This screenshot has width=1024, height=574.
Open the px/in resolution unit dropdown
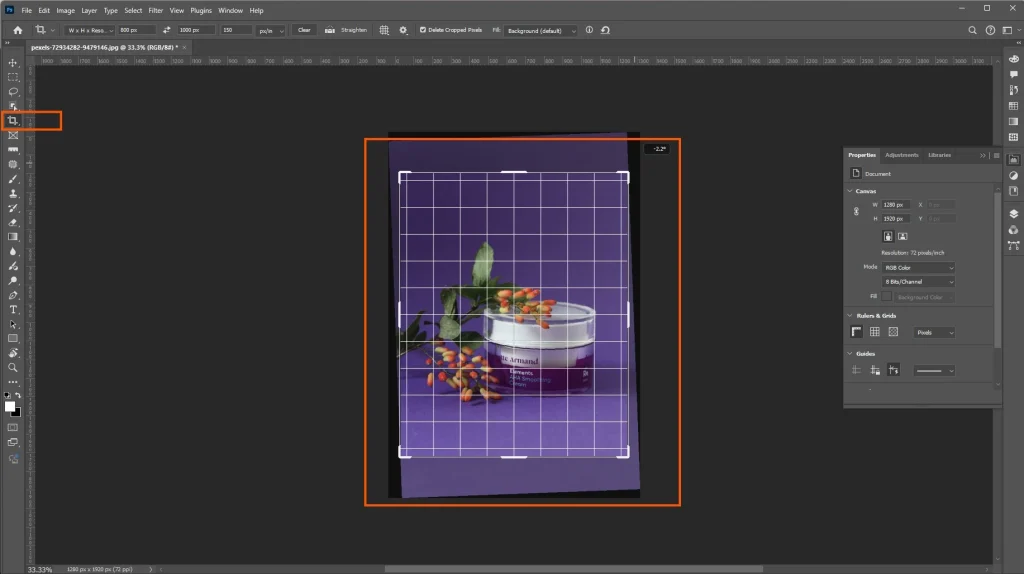270,31
